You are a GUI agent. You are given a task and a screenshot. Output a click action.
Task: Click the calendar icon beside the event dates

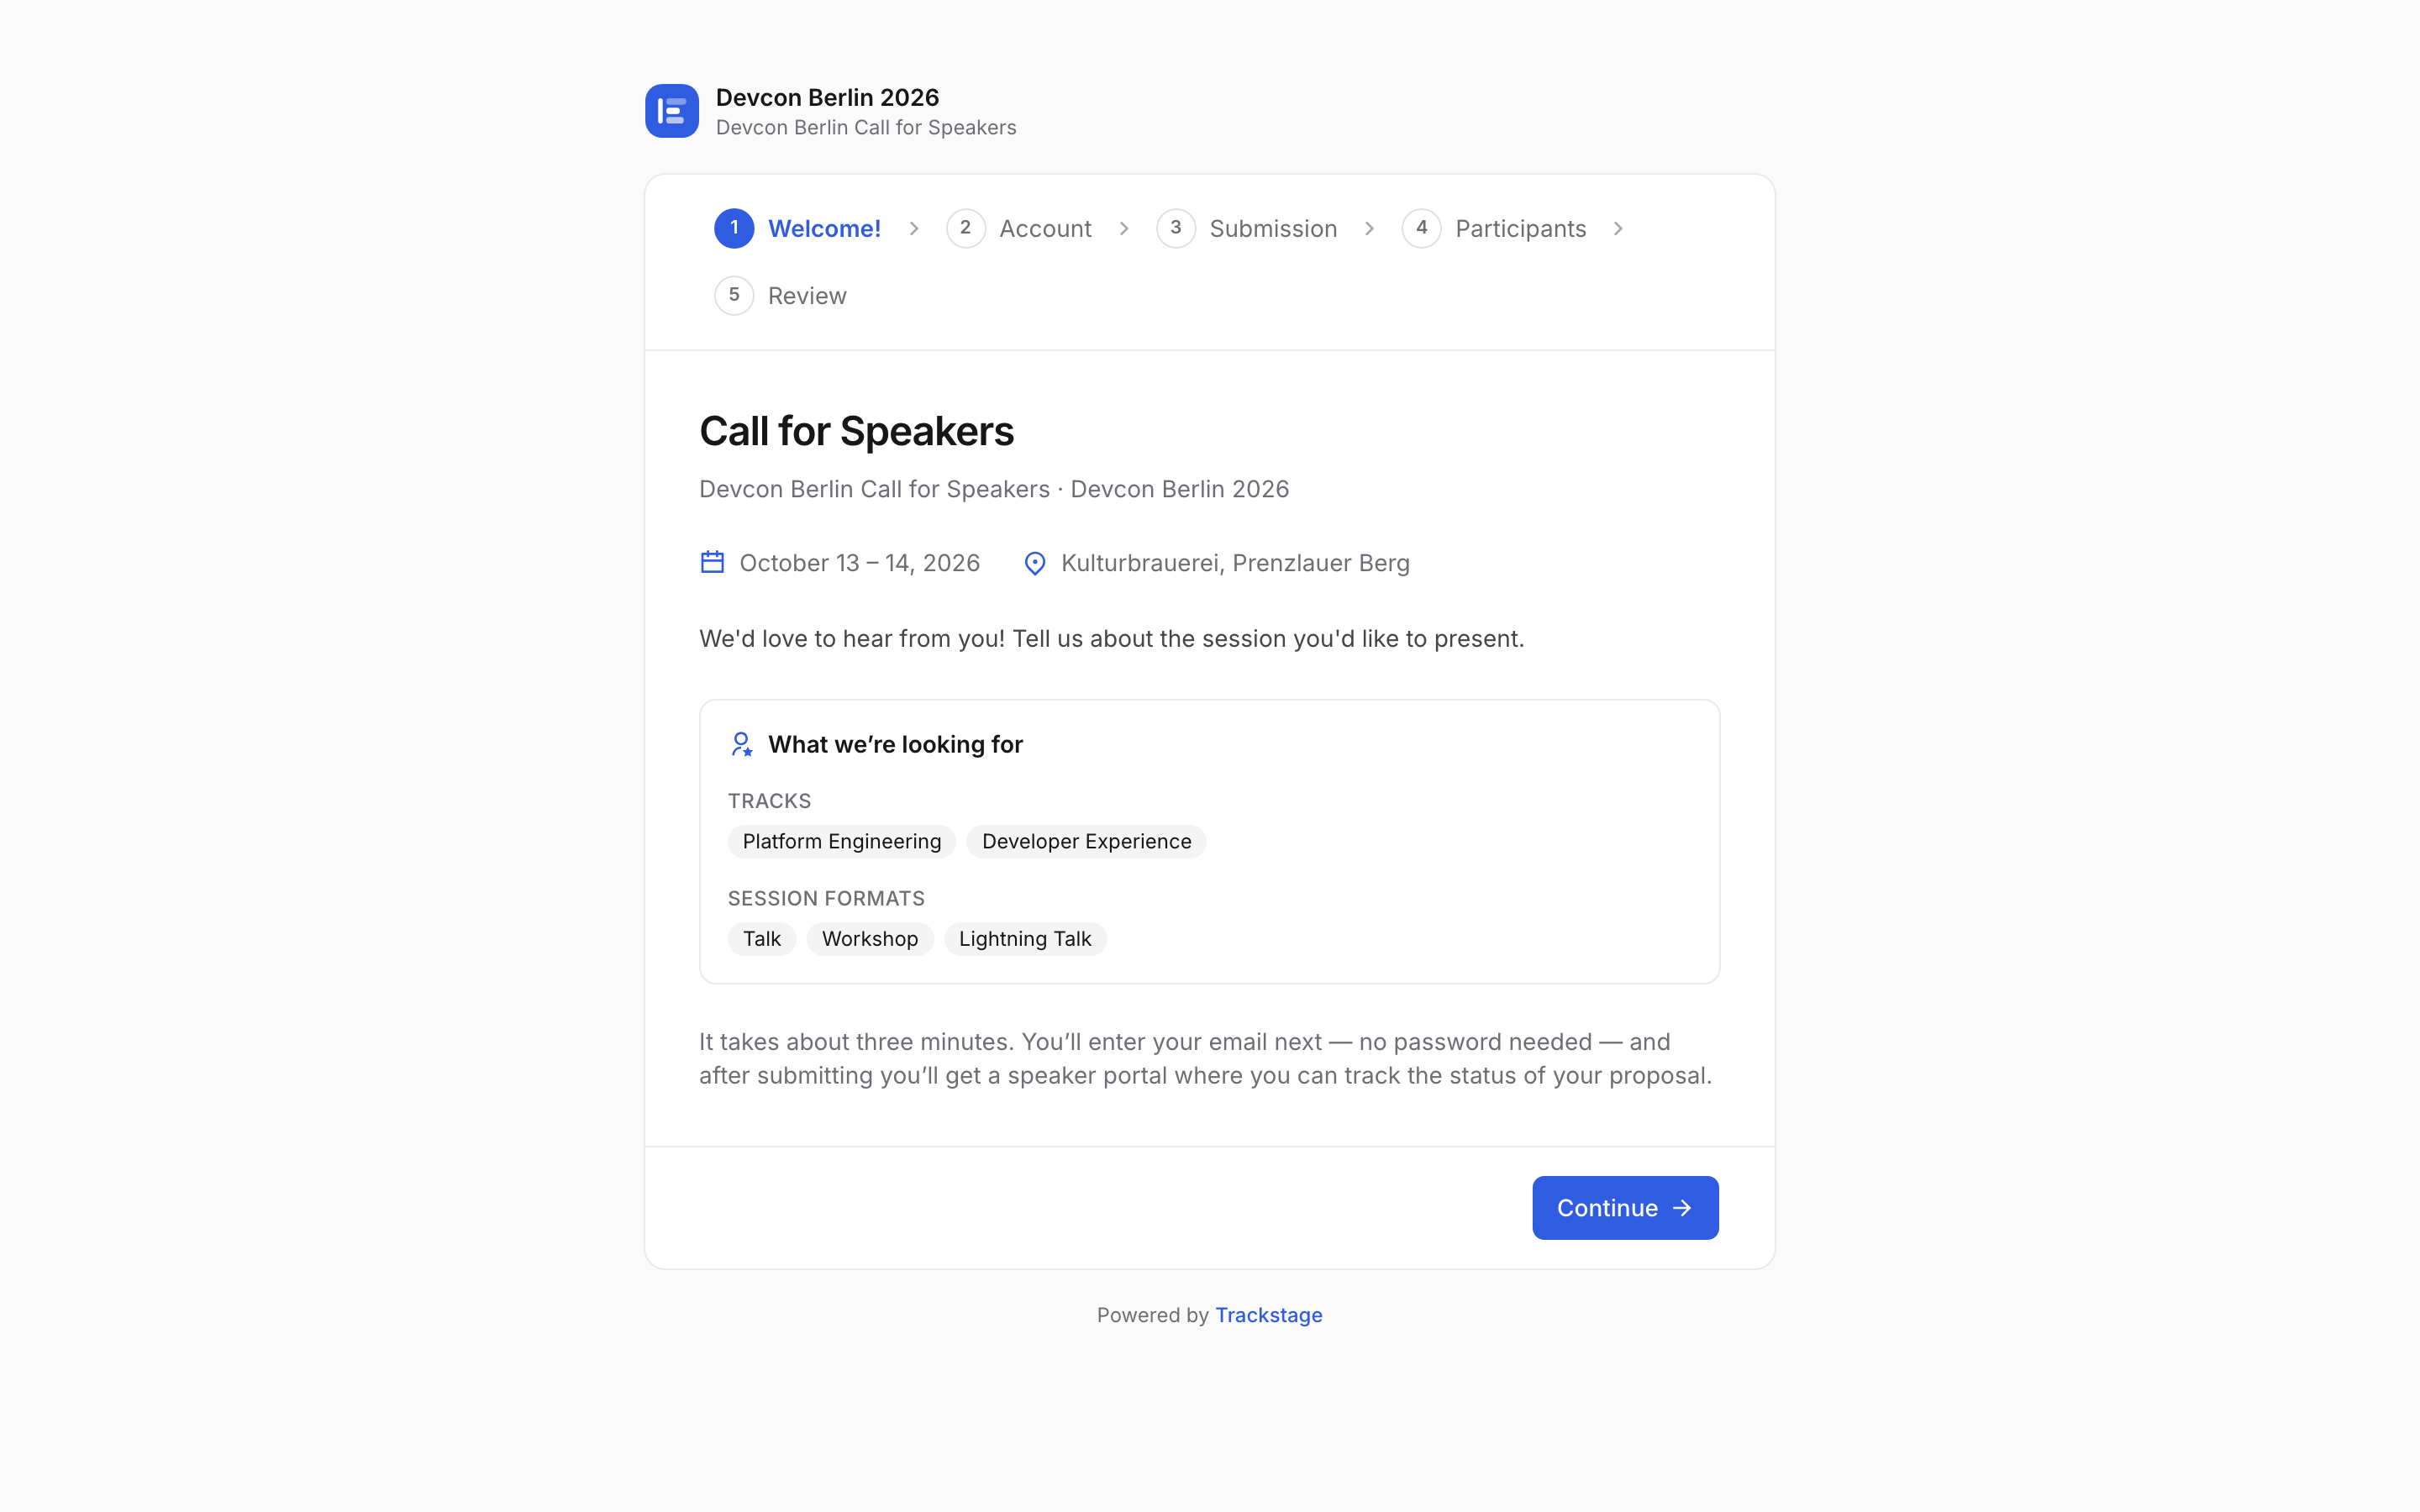pyautogui.click(x=712, y=562)
